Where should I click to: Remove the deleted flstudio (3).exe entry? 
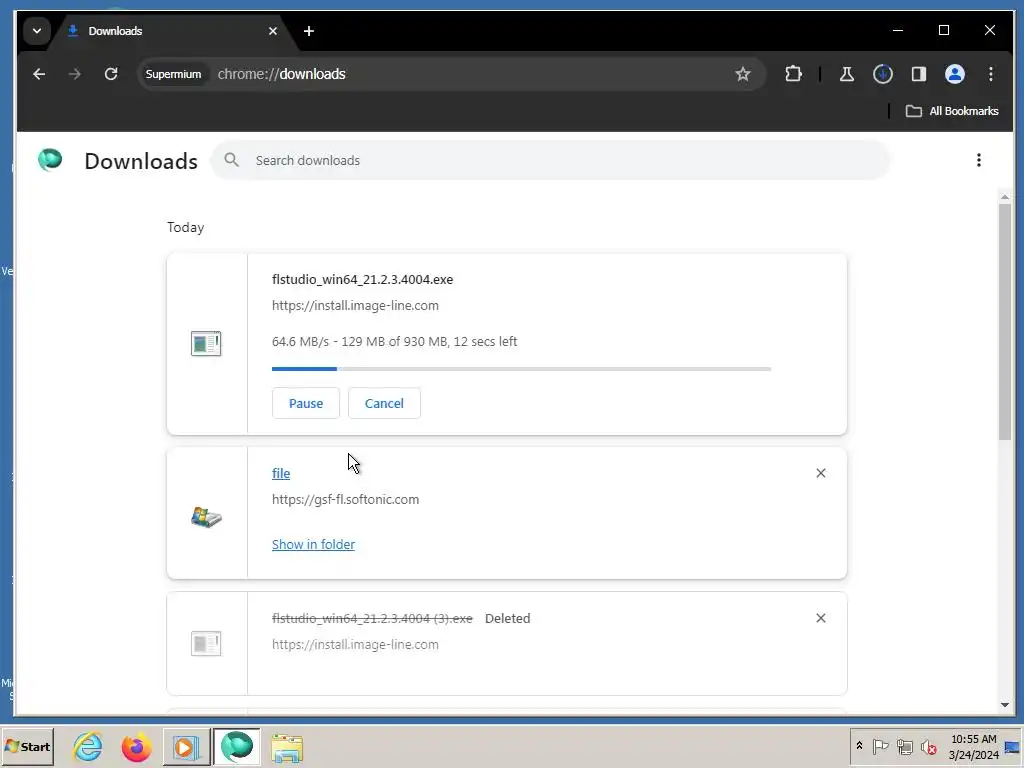[821, 618]
